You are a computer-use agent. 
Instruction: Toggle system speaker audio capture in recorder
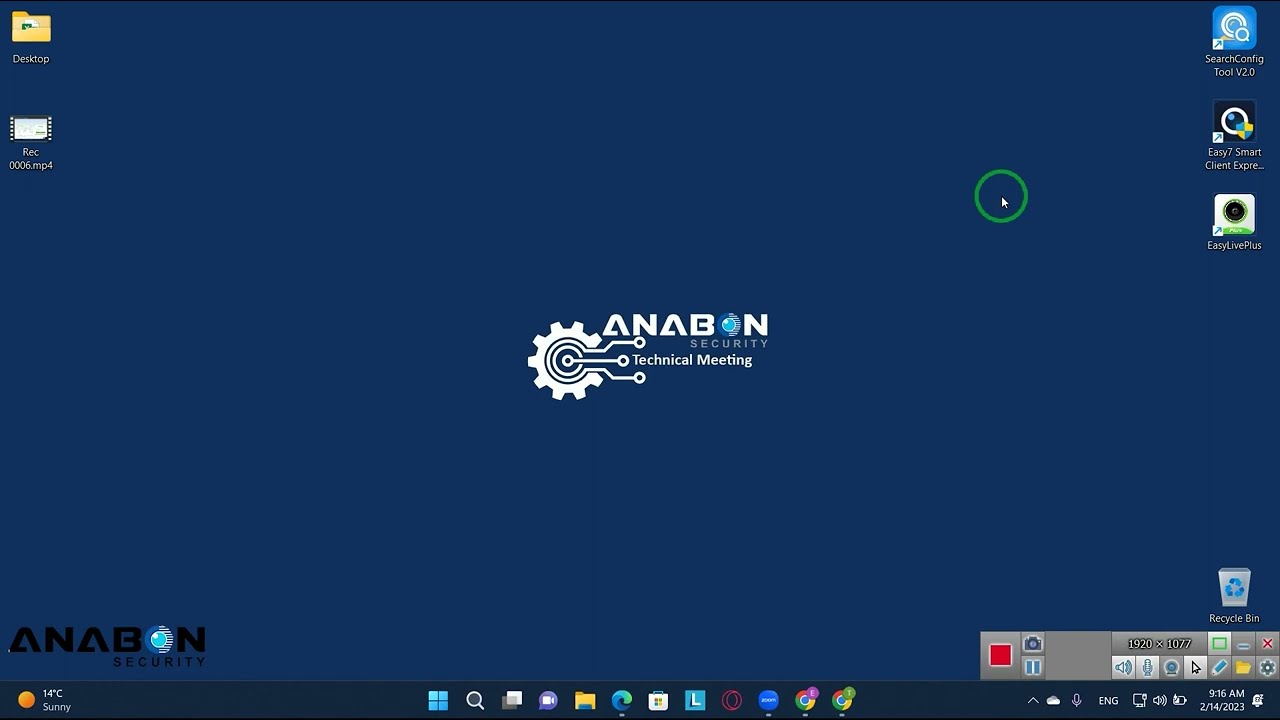pyautogui.click(x=1124, y=668)
